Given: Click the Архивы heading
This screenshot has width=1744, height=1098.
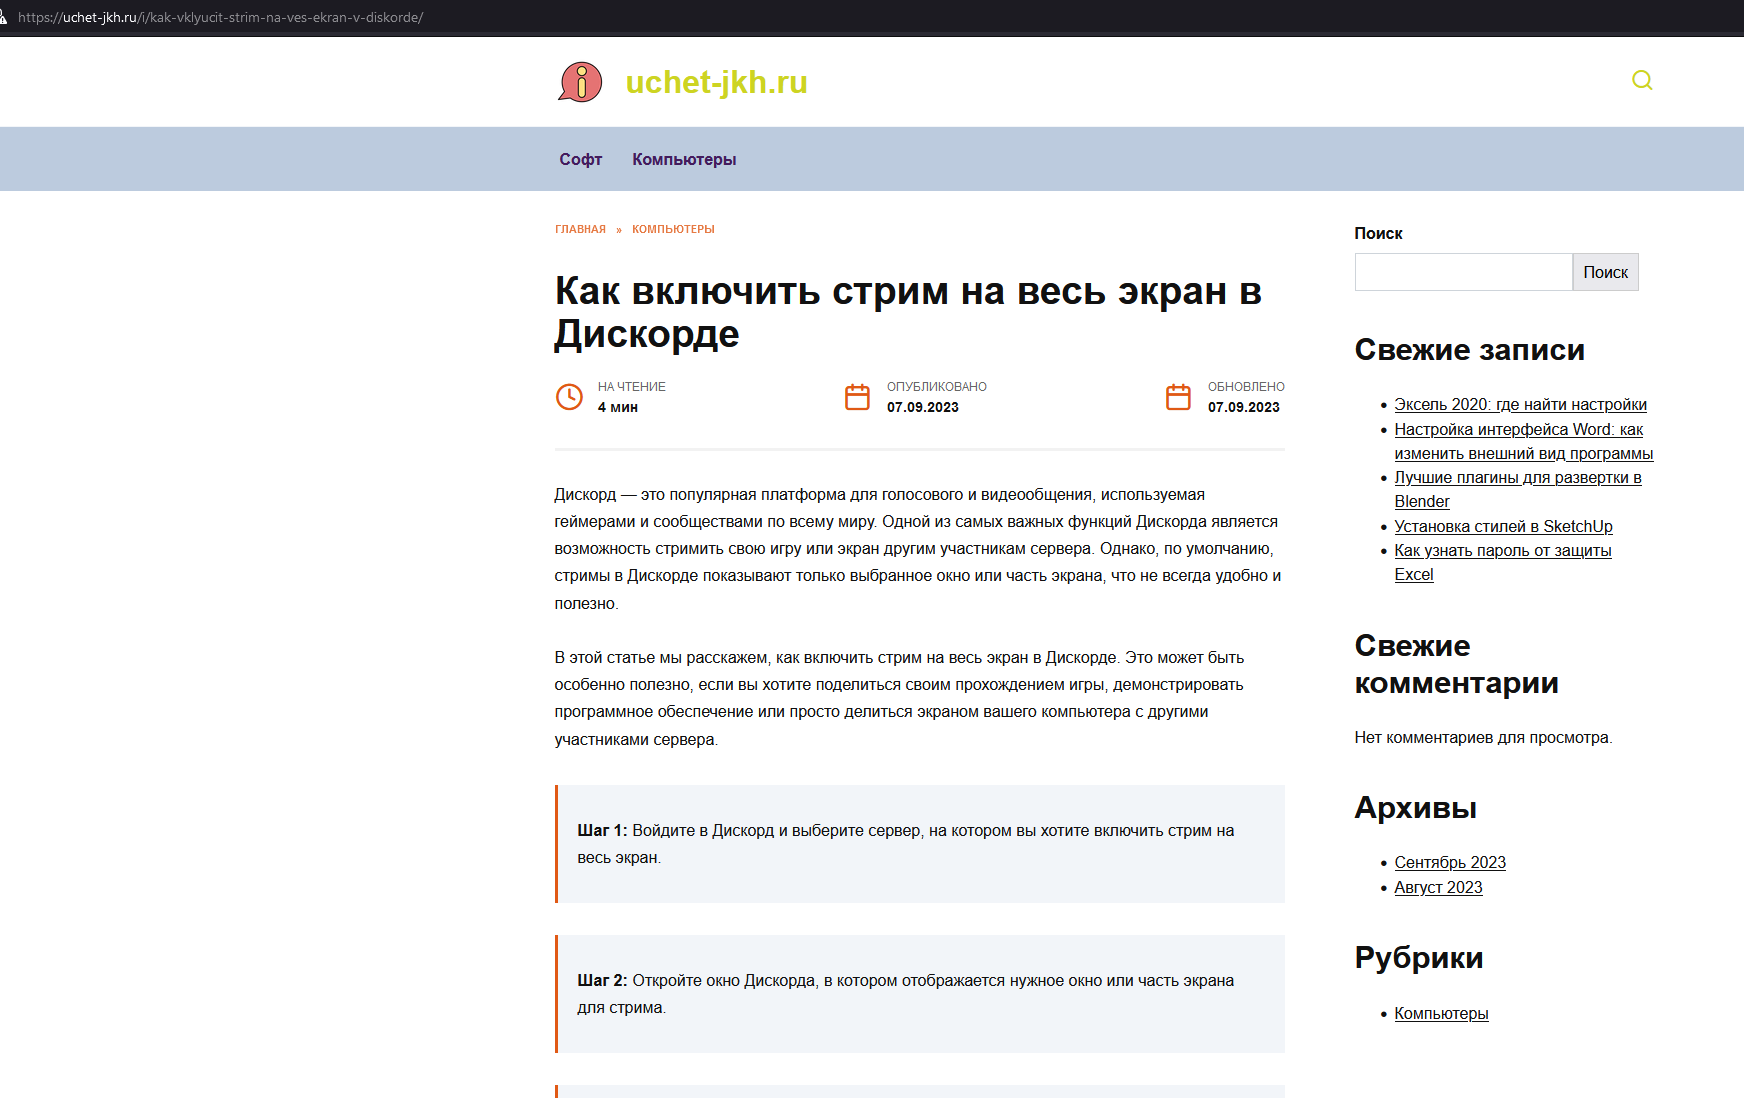Looking at the screenshot, I should click(1415, 807).
